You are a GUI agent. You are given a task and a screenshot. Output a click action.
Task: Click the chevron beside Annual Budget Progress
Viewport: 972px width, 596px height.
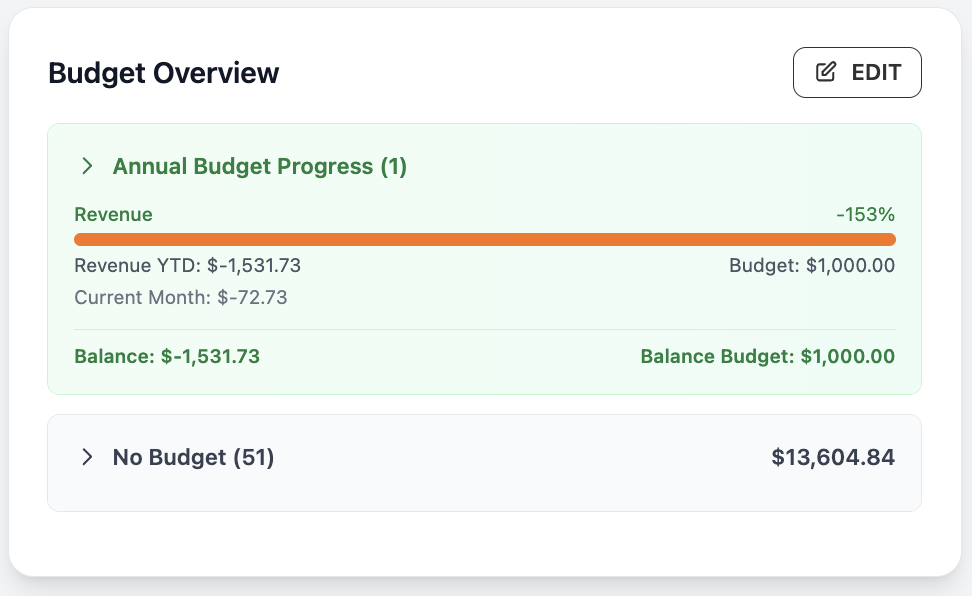[x=87, y=166]
